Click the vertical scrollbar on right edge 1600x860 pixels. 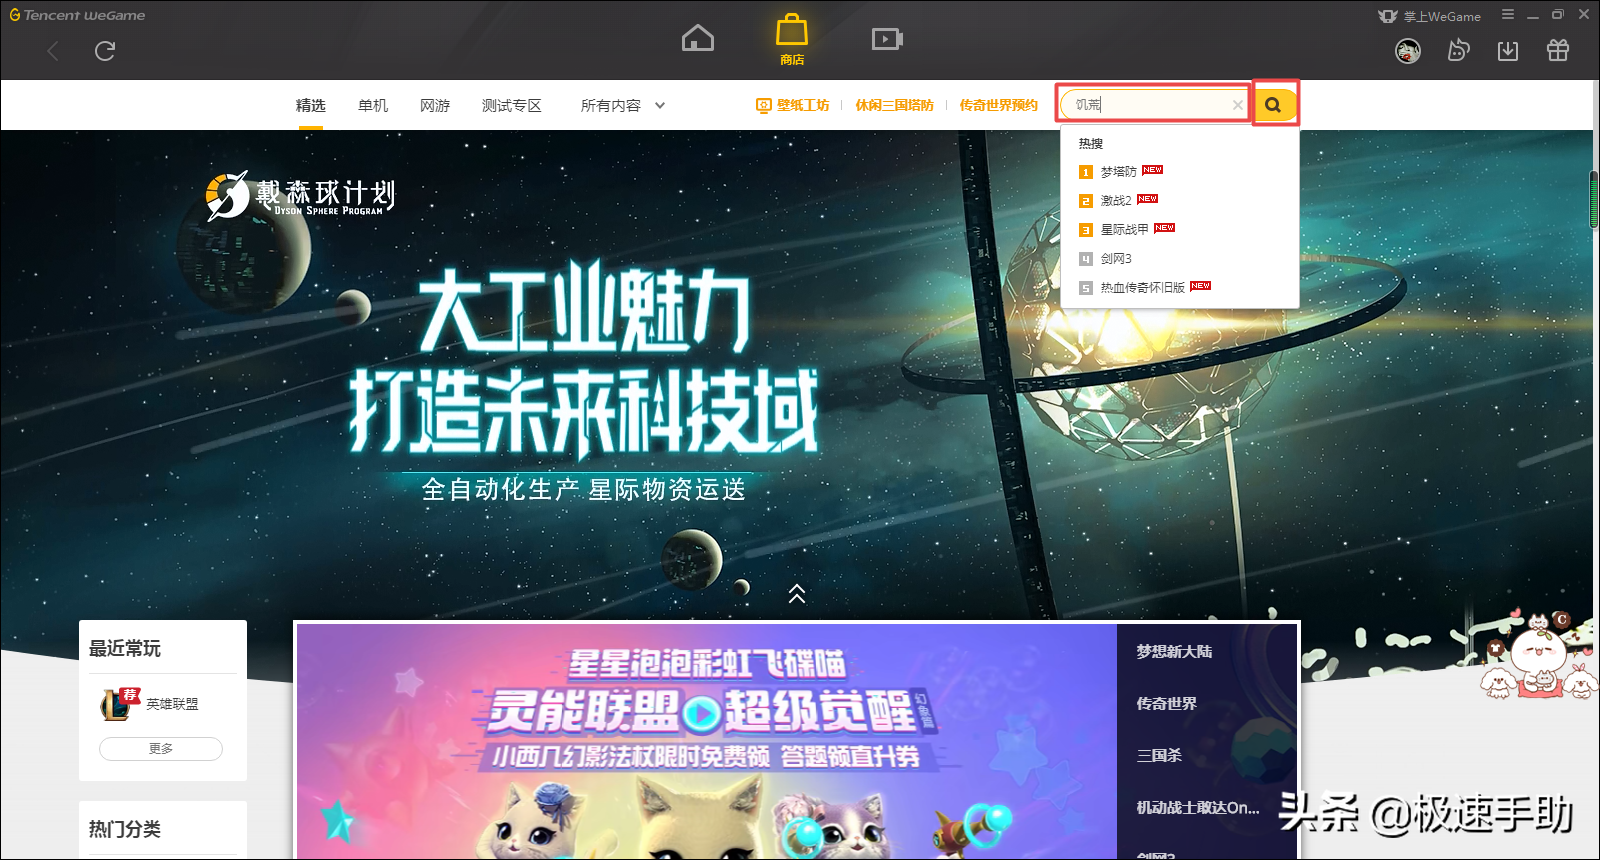click(1593, 200)
